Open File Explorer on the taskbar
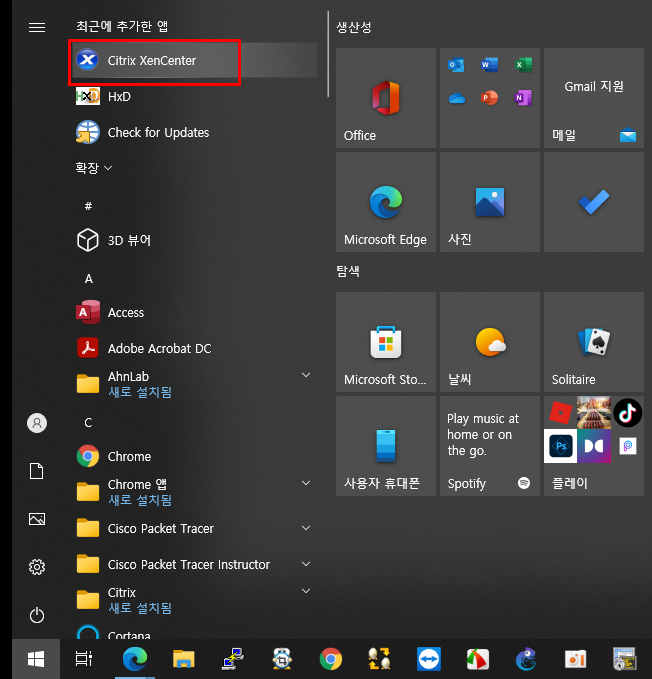This screenshot has width=652, height=679. 184,659
